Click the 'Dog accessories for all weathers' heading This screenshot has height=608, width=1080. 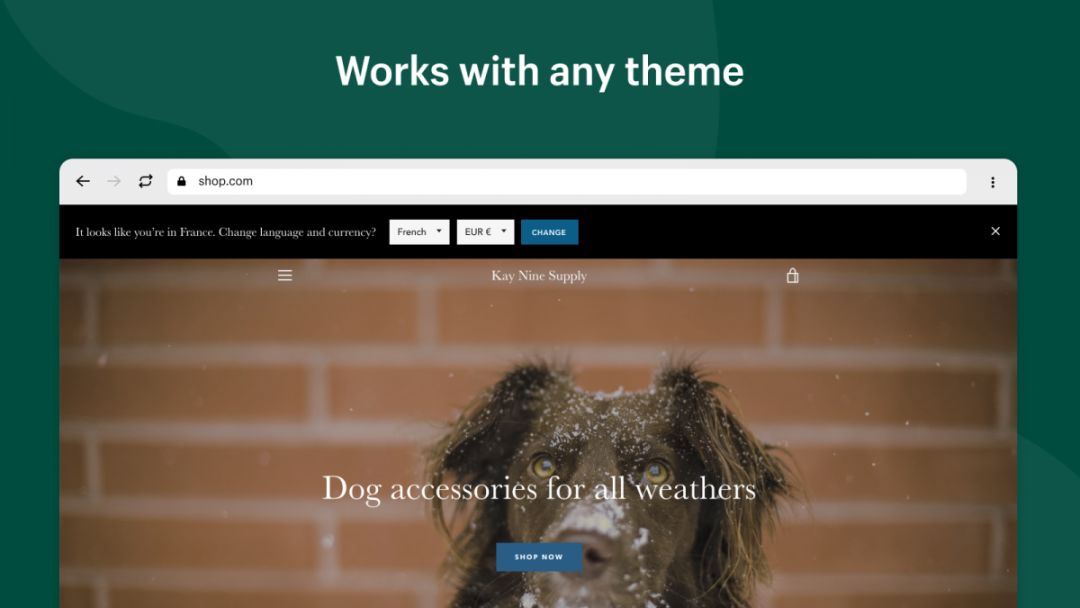click(x=539, y=490)
